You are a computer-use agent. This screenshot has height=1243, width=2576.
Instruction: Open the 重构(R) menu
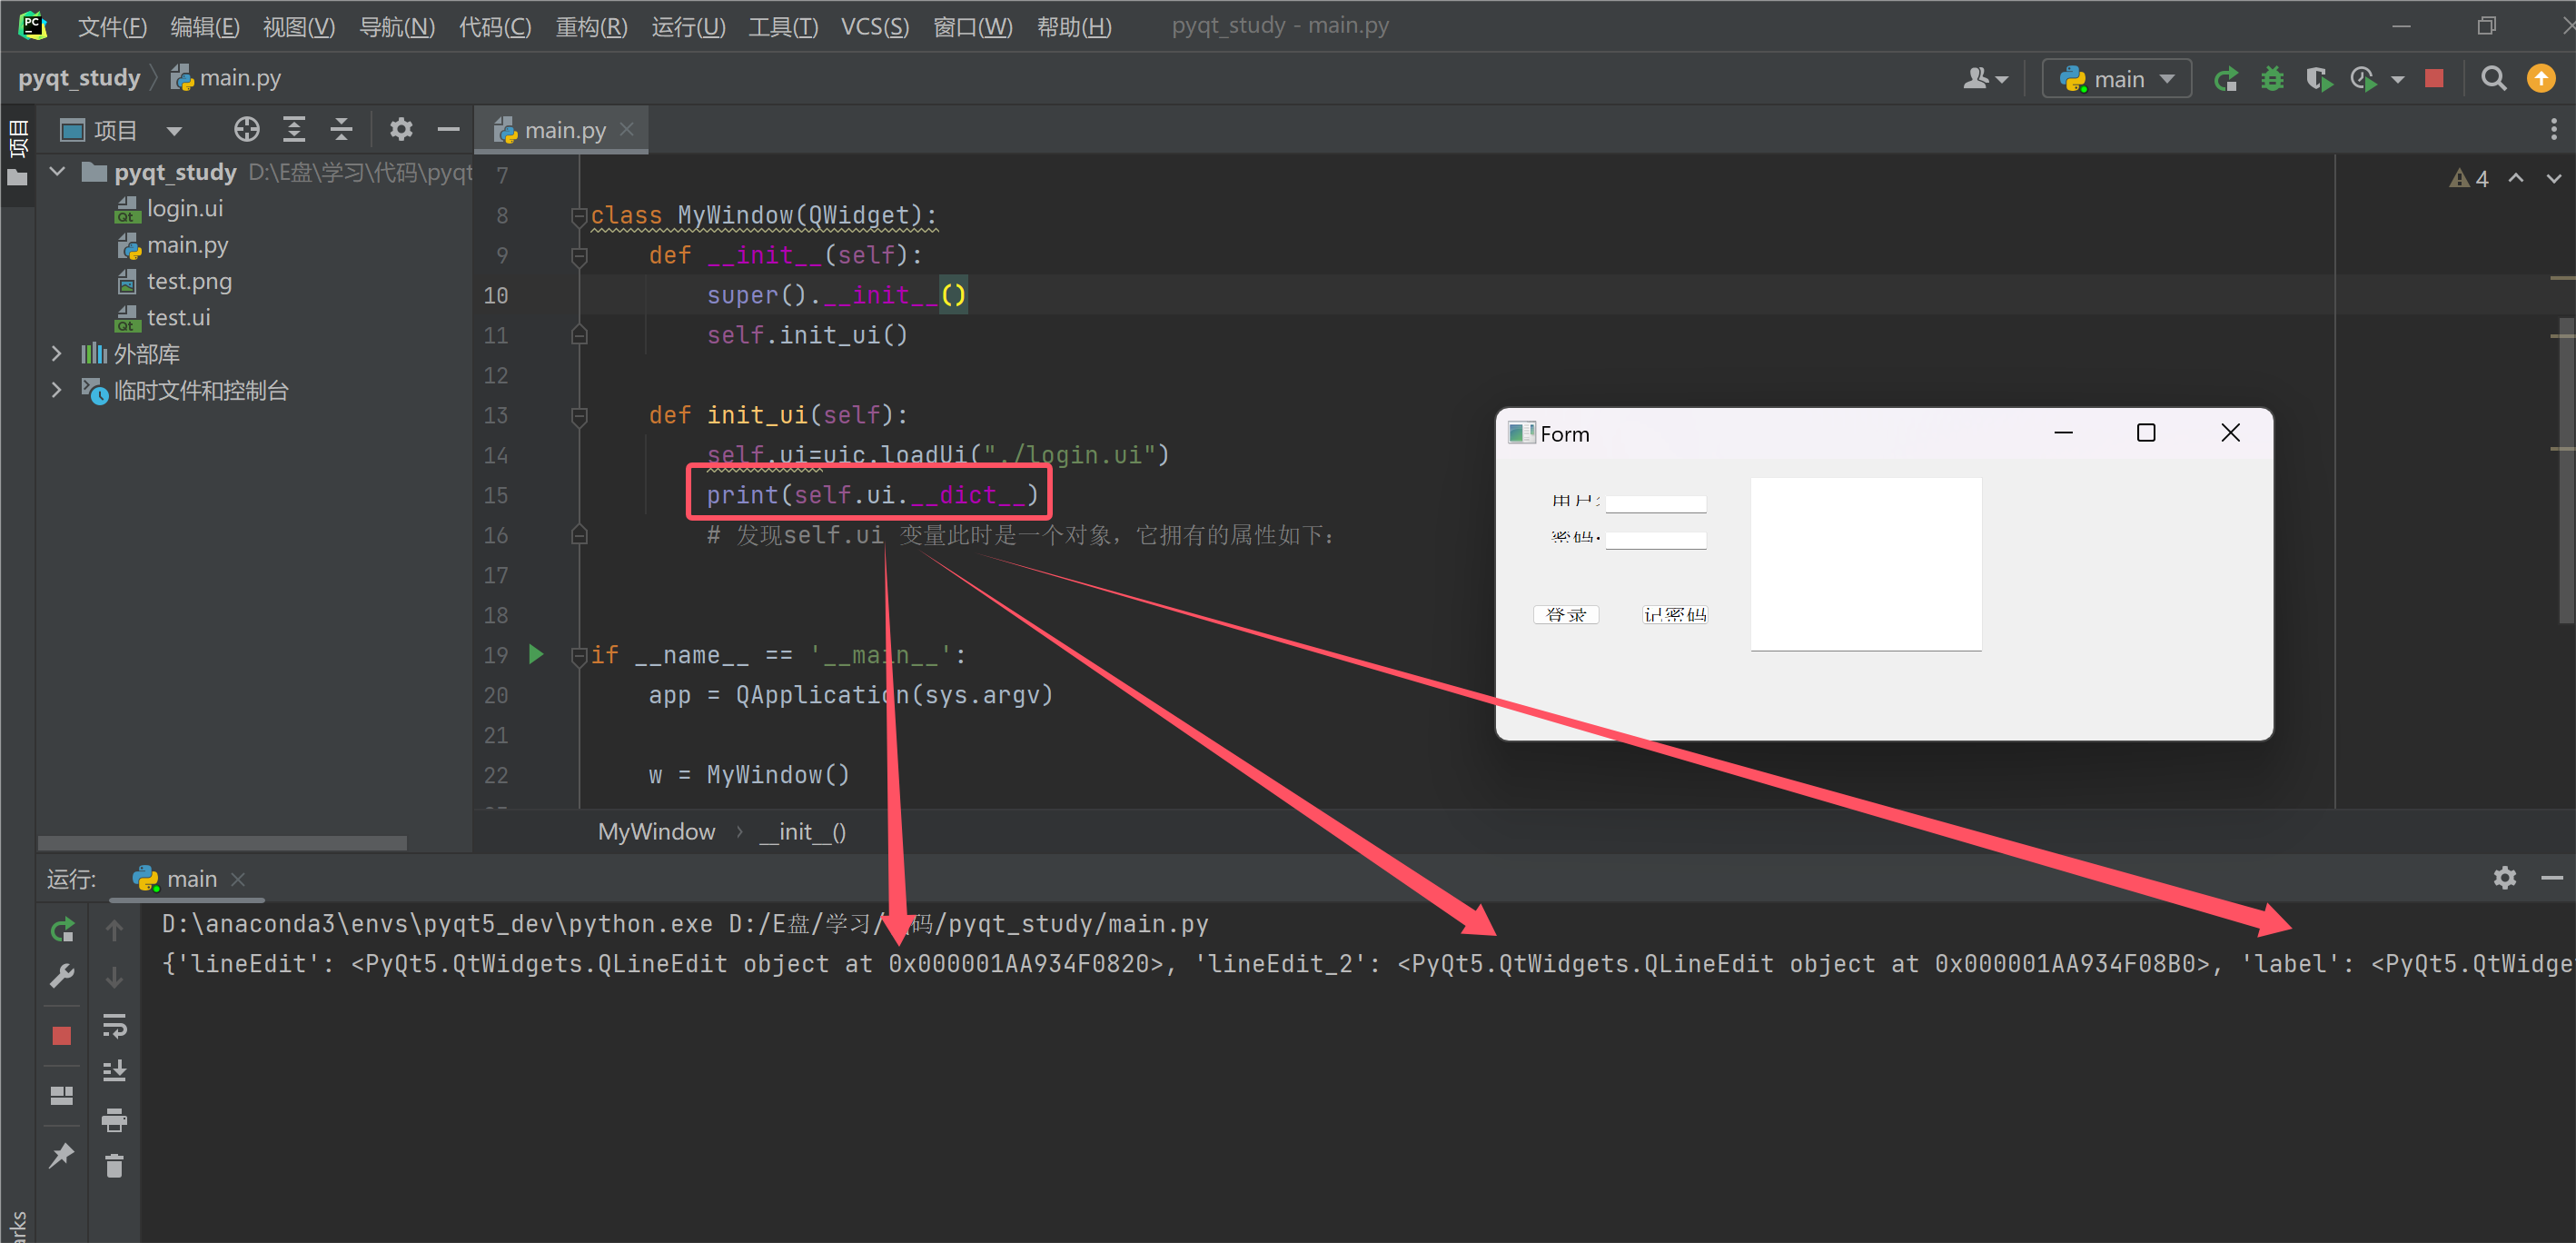tap(592, 27)
